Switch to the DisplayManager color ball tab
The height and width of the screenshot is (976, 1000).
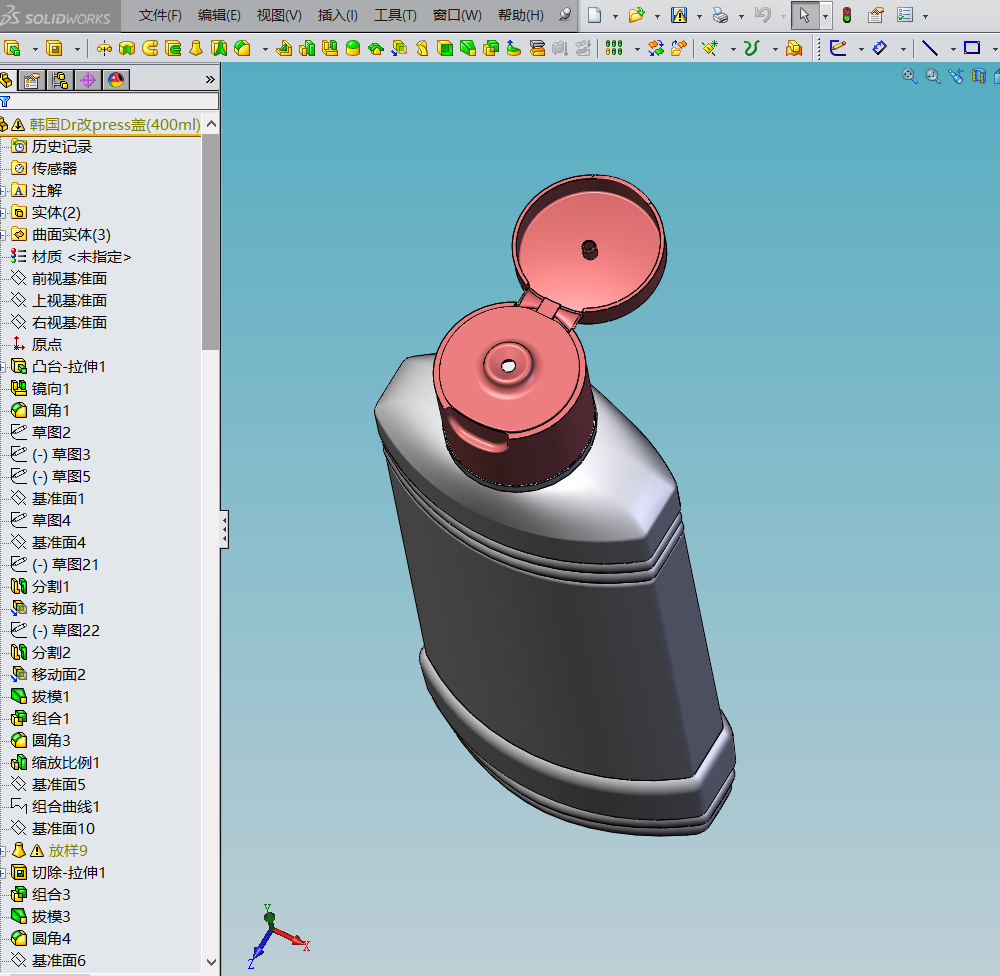tap(116, 80)
